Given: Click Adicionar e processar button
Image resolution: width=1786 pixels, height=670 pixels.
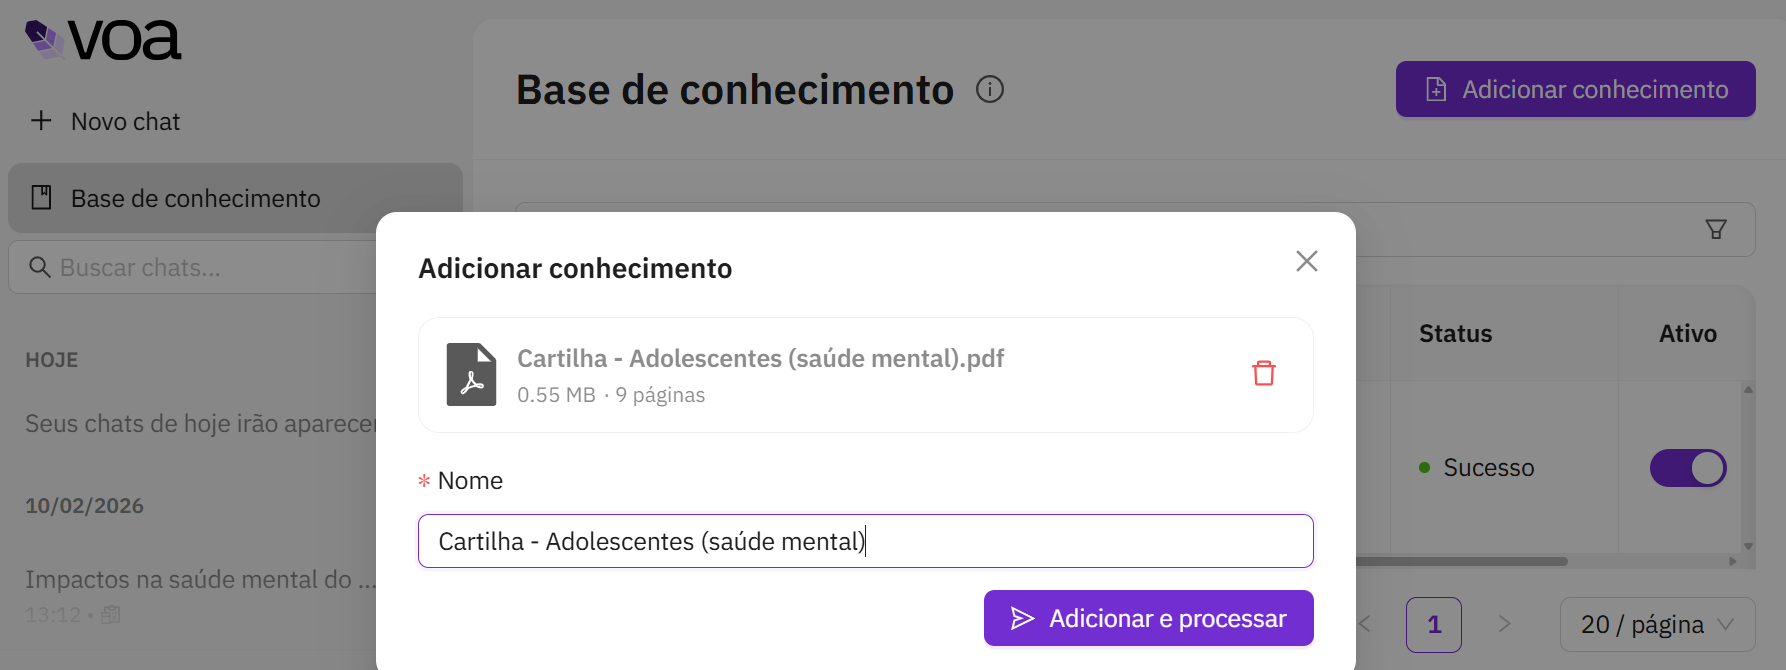Looking at the screenshot, I should tap(1148, 619).
